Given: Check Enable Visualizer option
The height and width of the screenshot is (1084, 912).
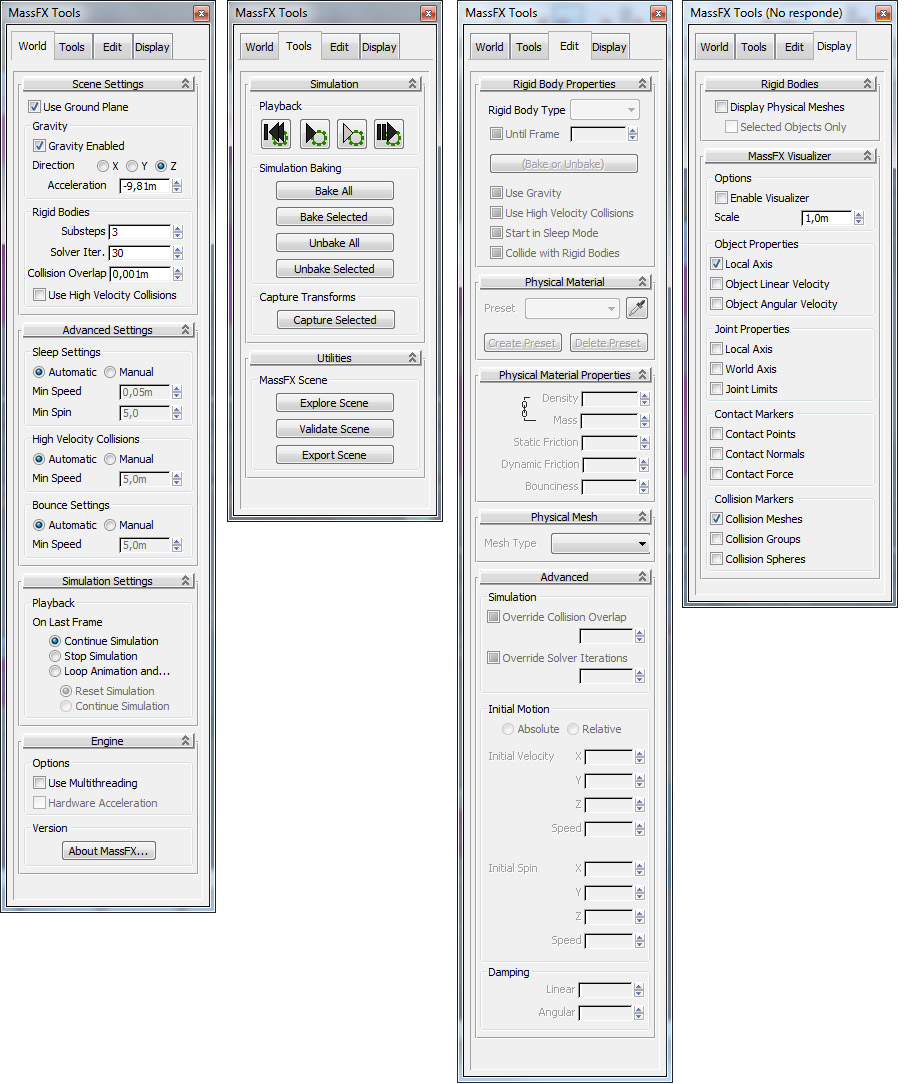Looking at the screenshot, I should (721, 198).
